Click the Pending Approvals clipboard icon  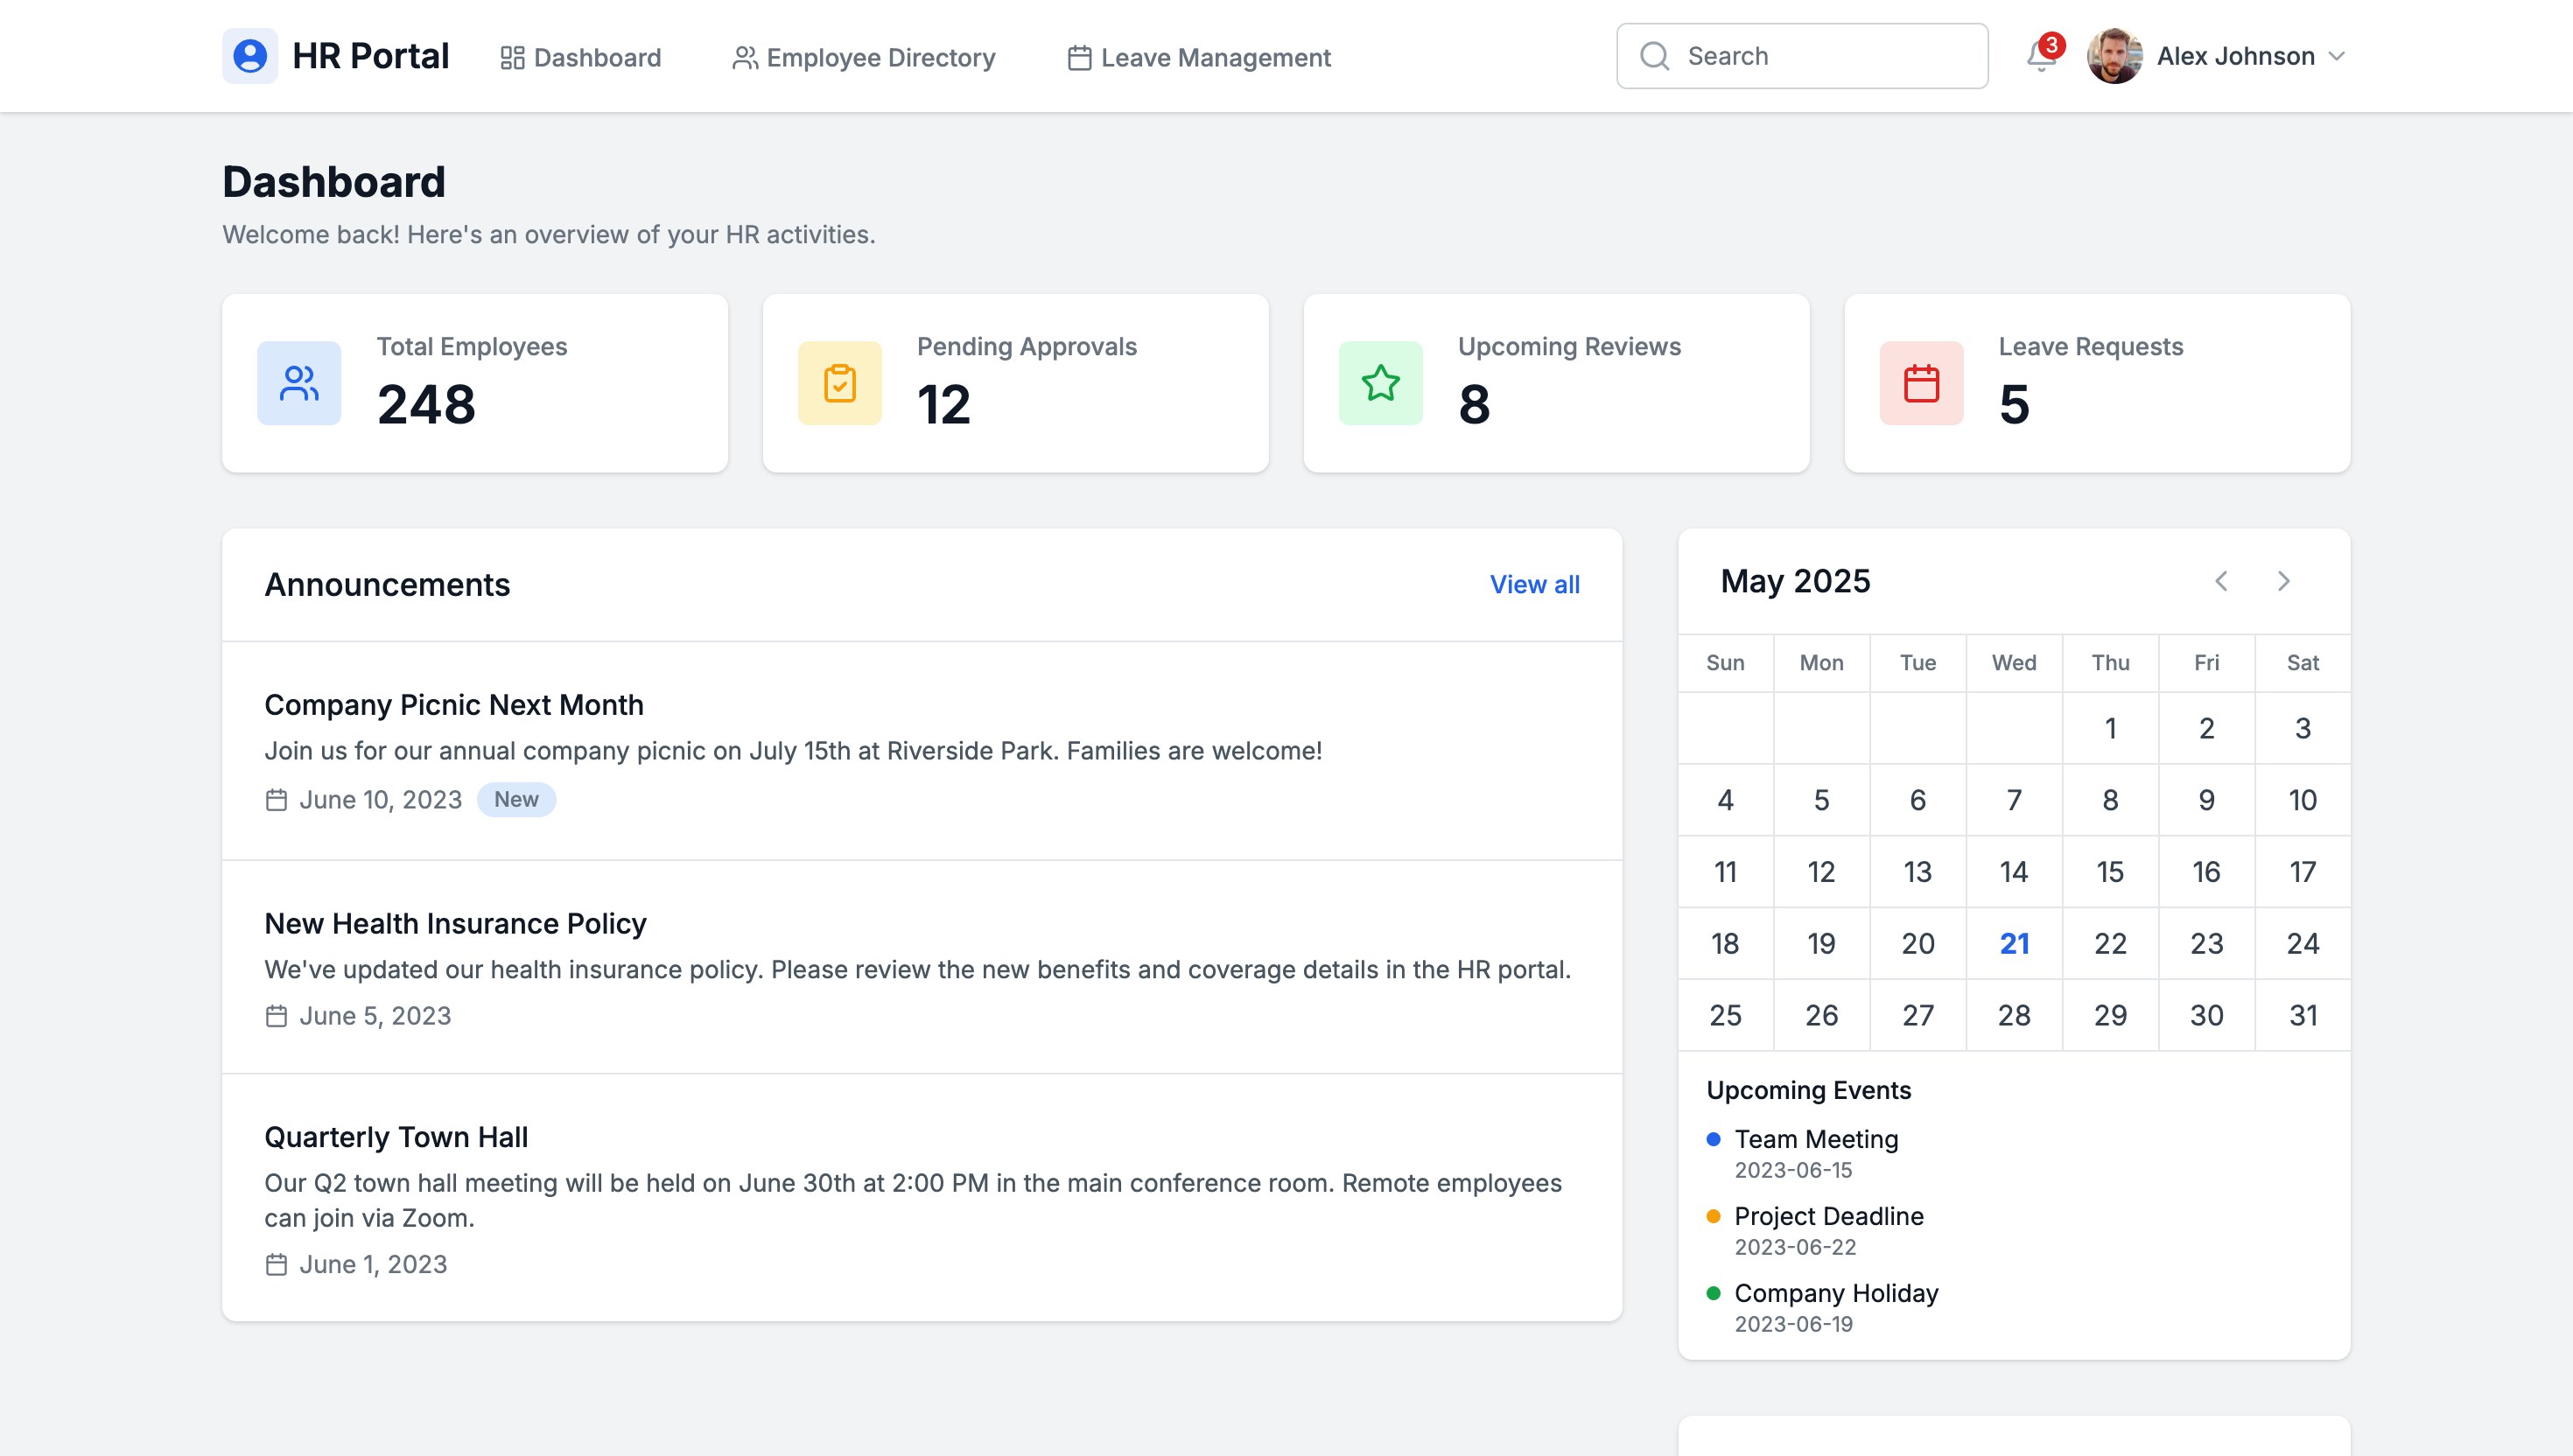[x=840, y=383]
